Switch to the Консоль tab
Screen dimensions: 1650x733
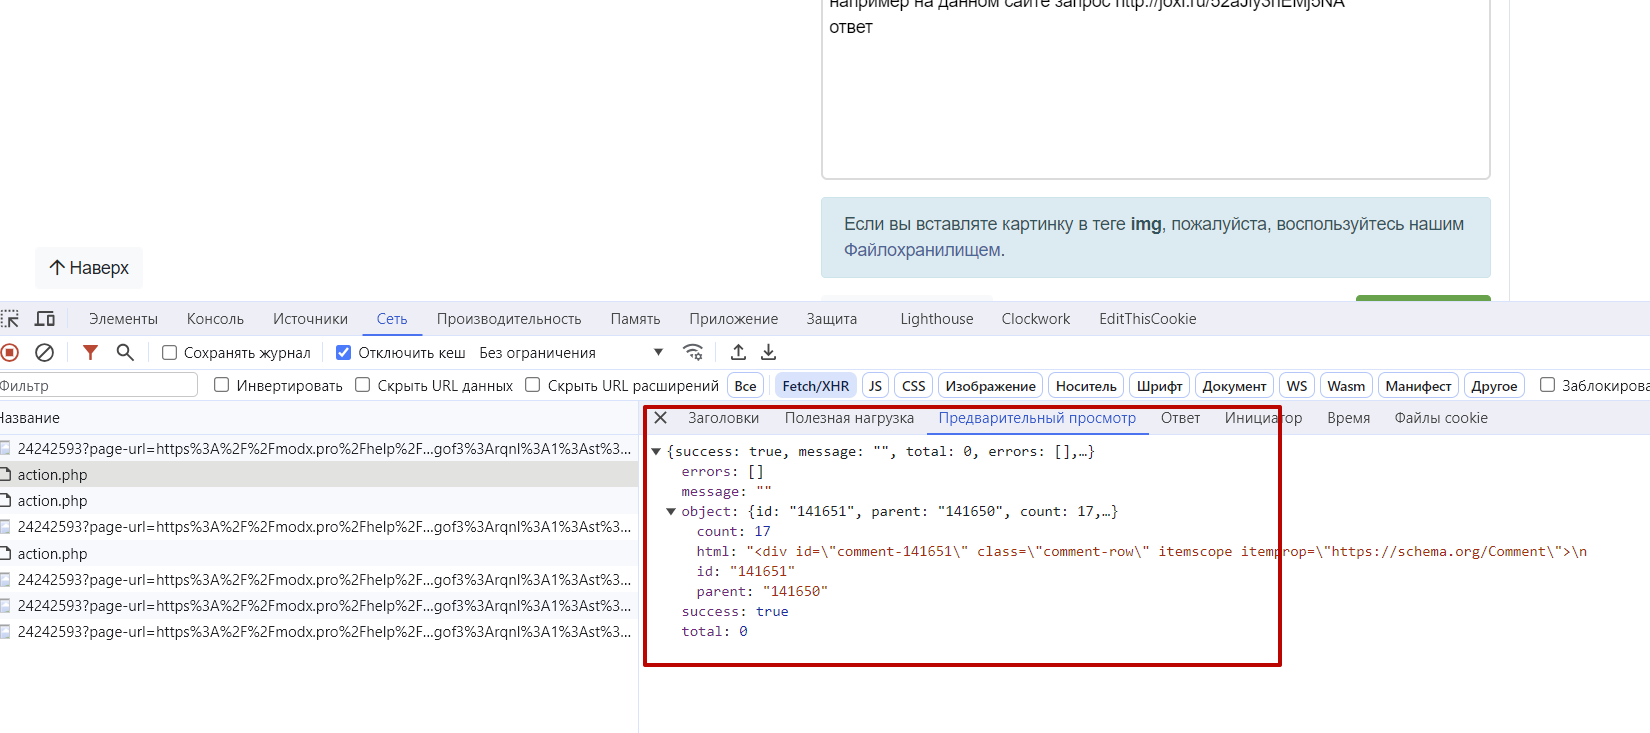[215, 319]
